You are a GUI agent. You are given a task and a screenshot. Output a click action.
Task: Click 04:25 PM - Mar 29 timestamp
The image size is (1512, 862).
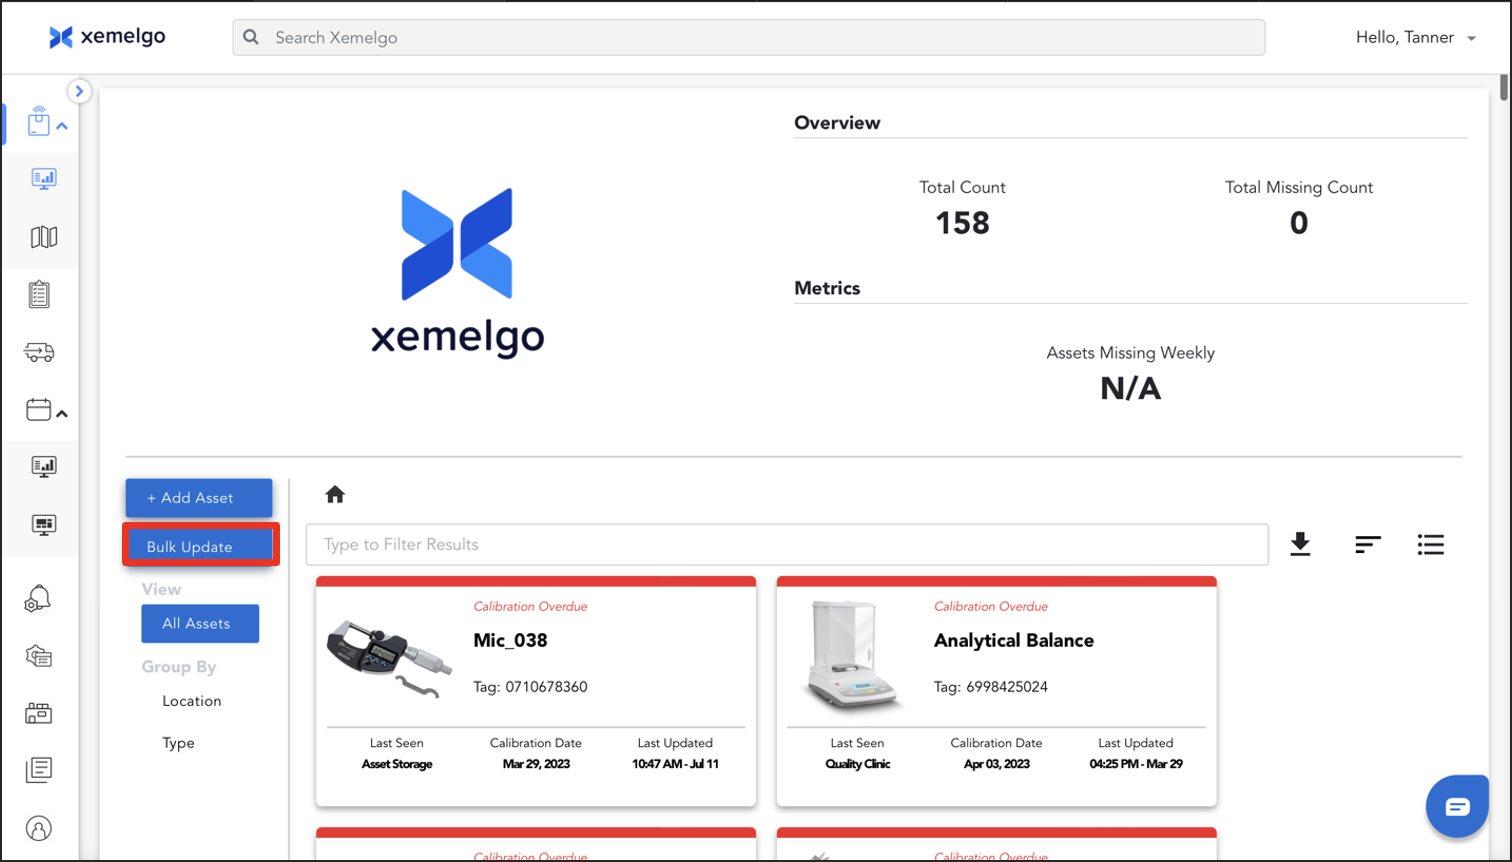(1136, 764)
